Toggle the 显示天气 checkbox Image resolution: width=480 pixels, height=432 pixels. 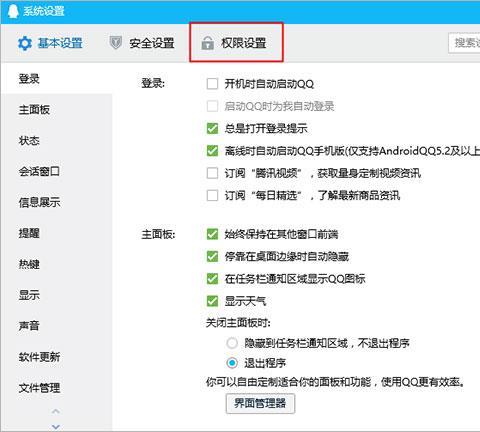point(212,301)
